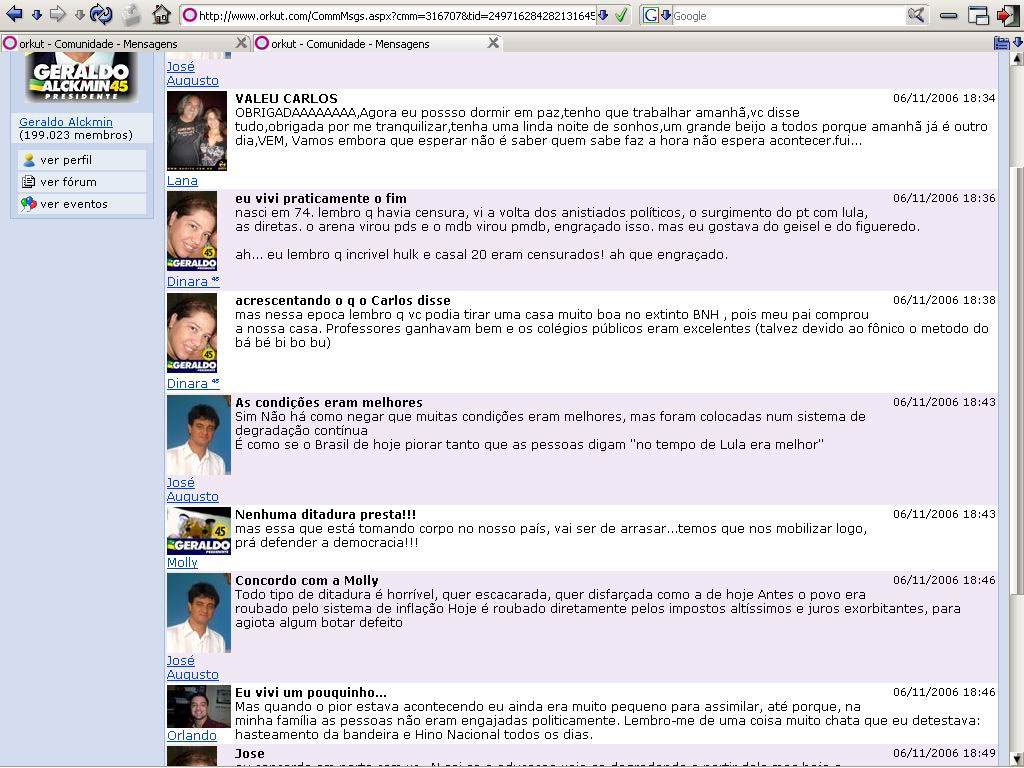The width and height of the screenshot is (1024, 768).
Task: Click the forum document icon beside ver fórum
Action: [x=28, y=182]
